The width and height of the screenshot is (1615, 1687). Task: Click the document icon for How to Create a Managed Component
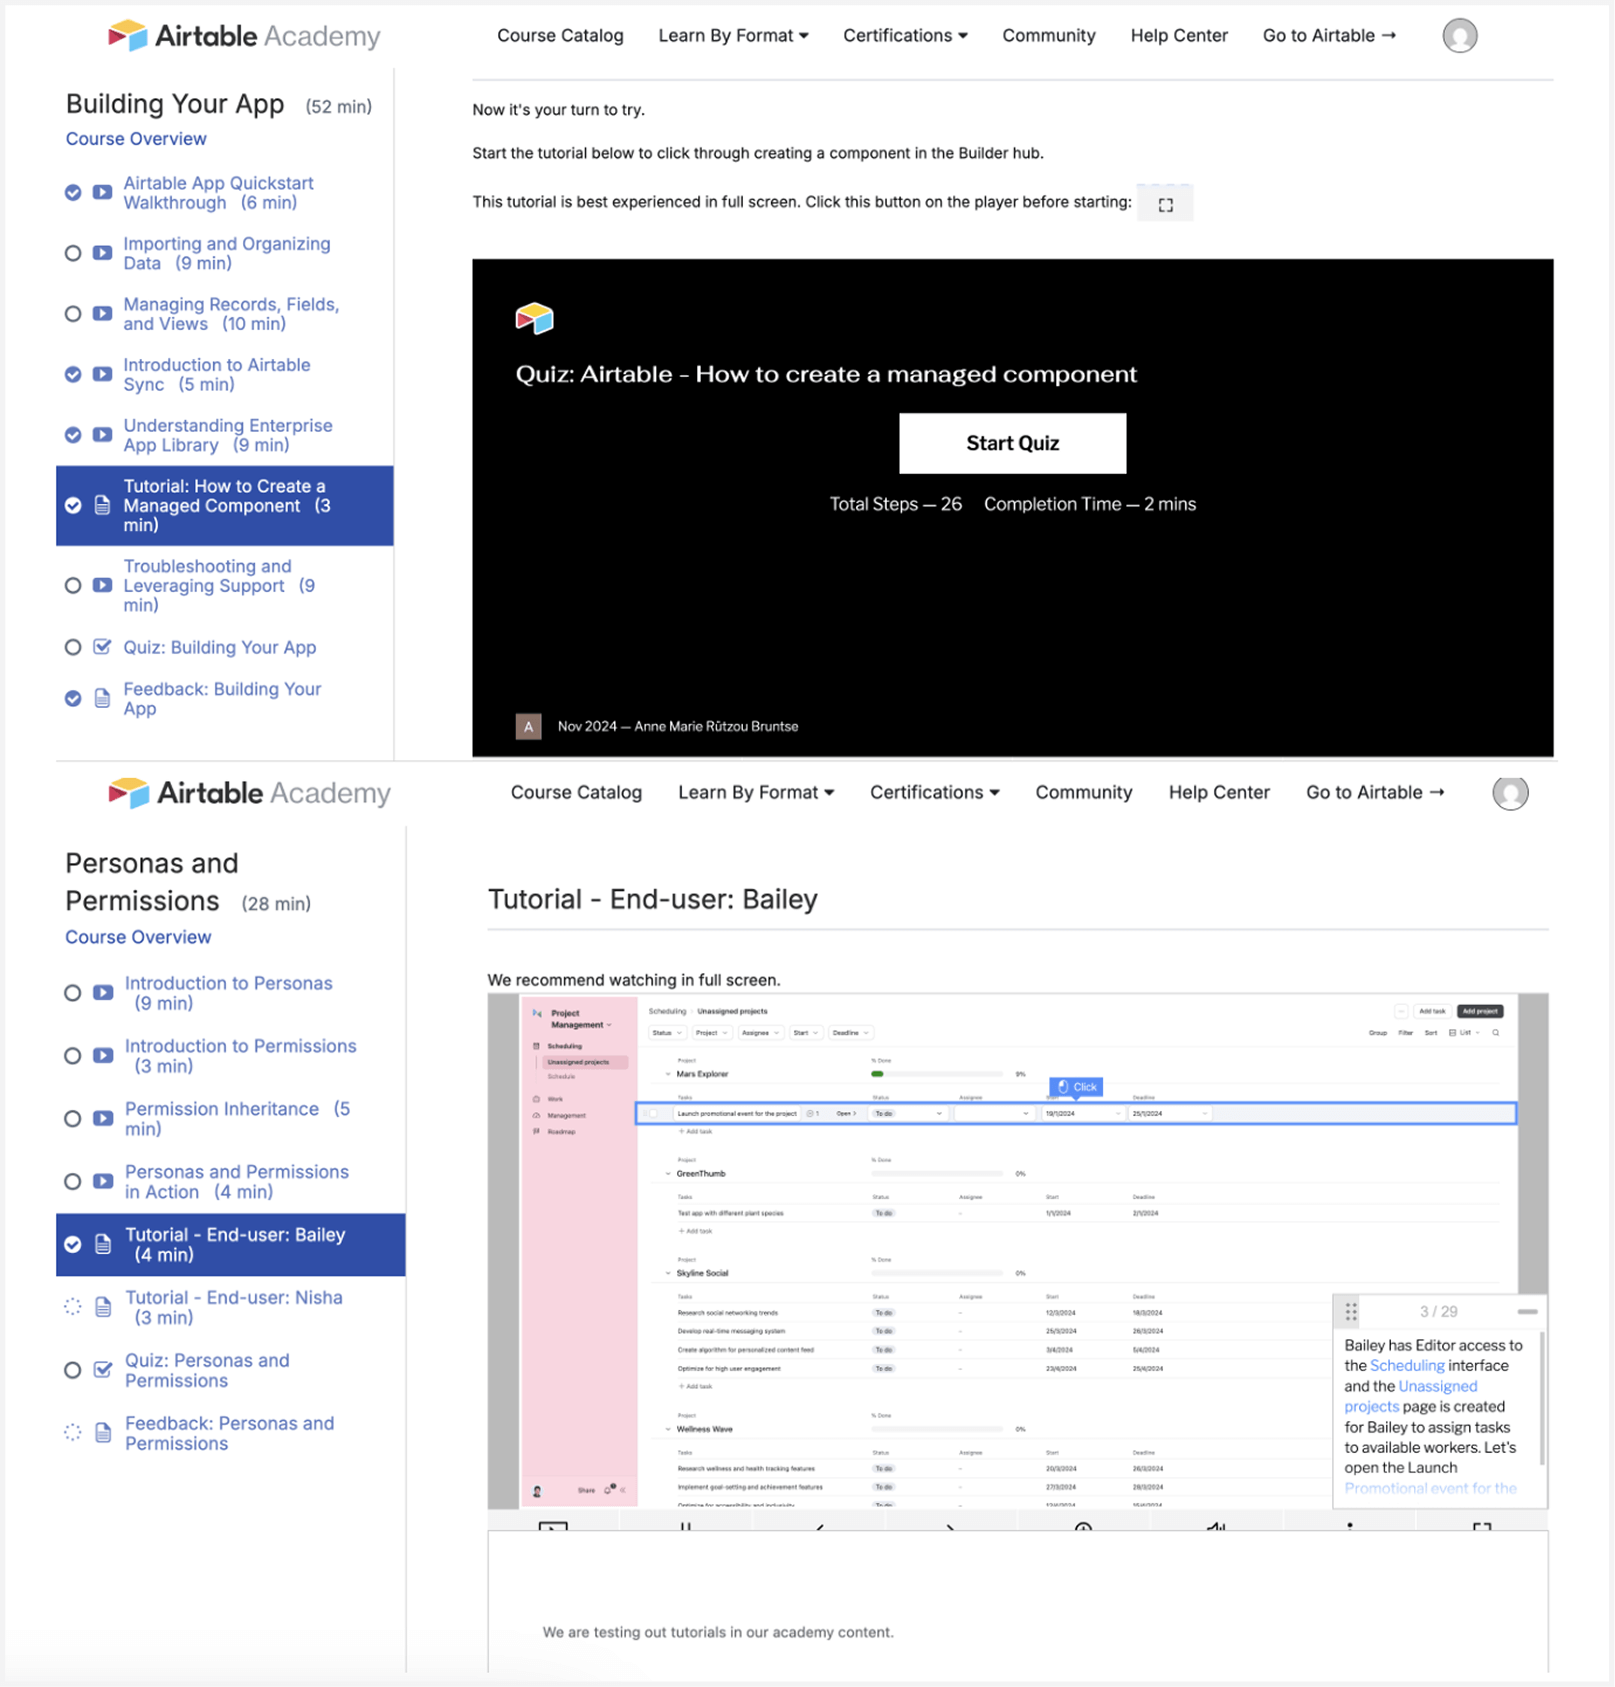coord(102,505)
